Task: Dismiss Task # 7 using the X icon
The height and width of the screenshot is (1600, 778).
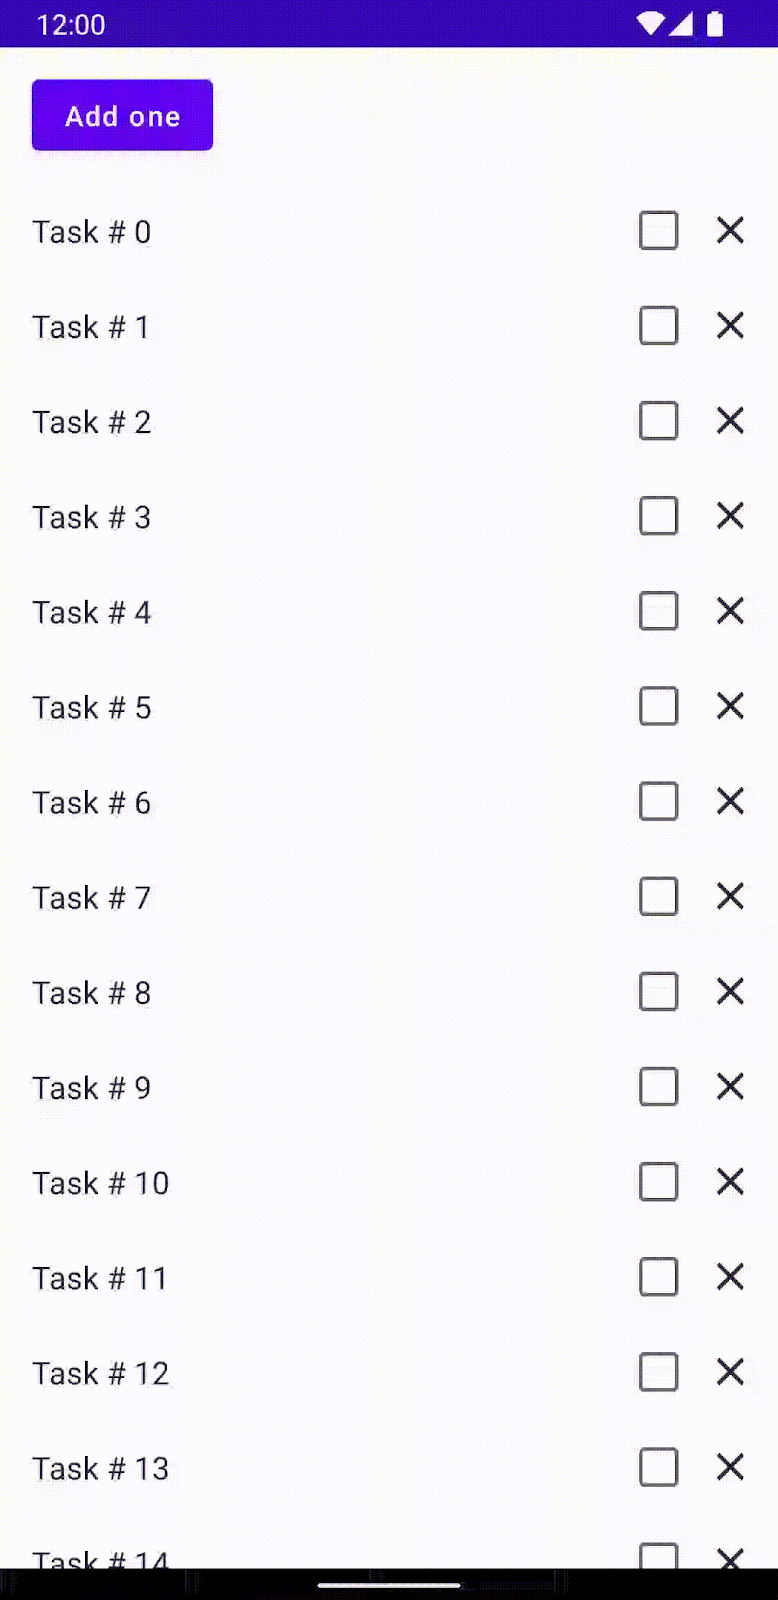Action: point(730,896)
